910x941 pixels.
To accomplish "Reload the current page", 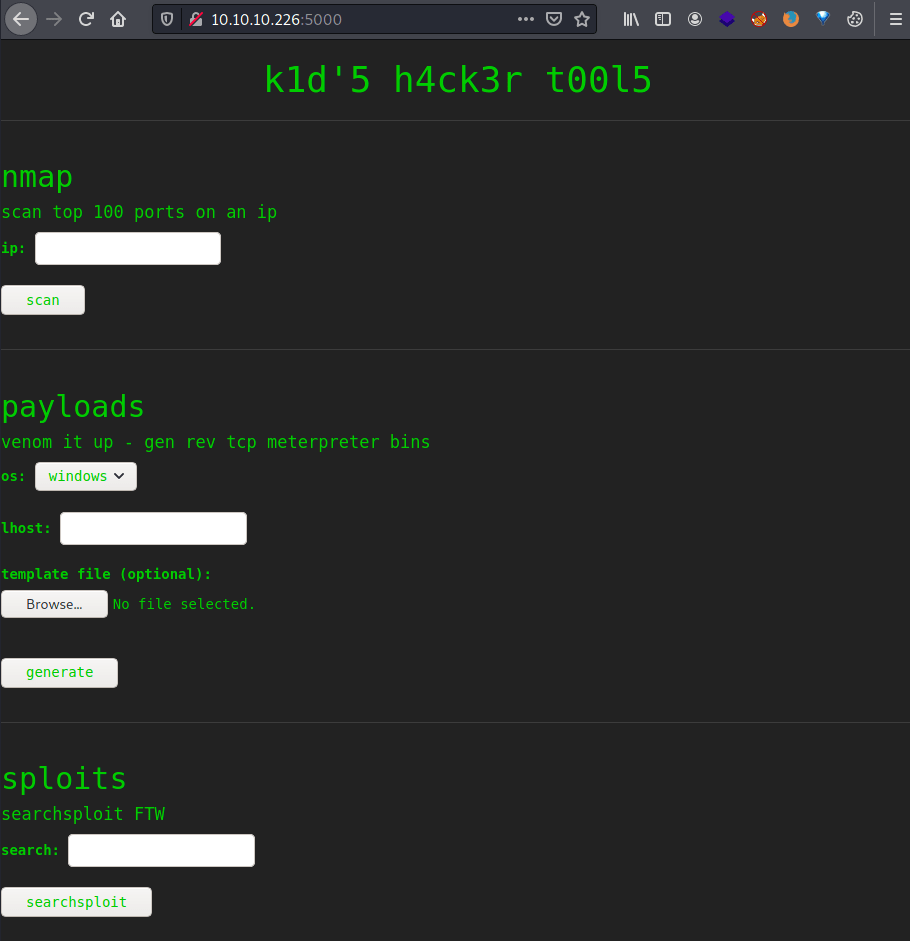I will pyautogui.click(x=86, y=19).
